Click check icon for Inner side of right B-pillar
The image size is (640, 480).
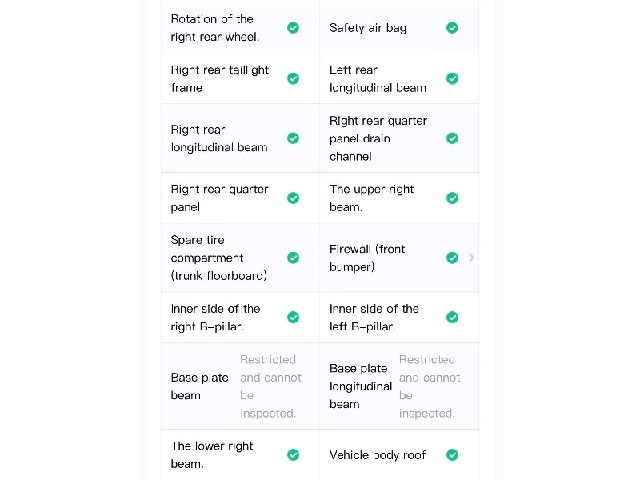(x=293, y=317)
